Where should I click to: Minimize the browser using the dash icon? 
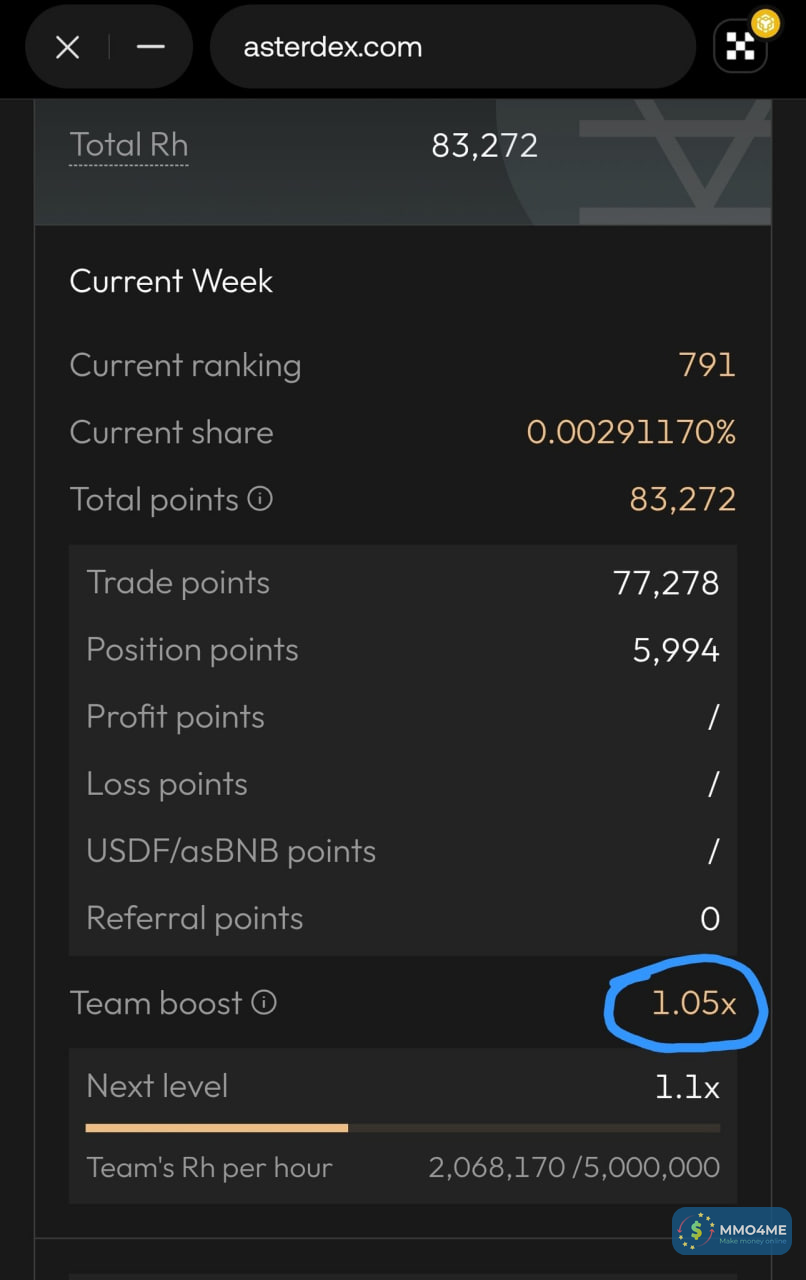(x=150, y=47)
